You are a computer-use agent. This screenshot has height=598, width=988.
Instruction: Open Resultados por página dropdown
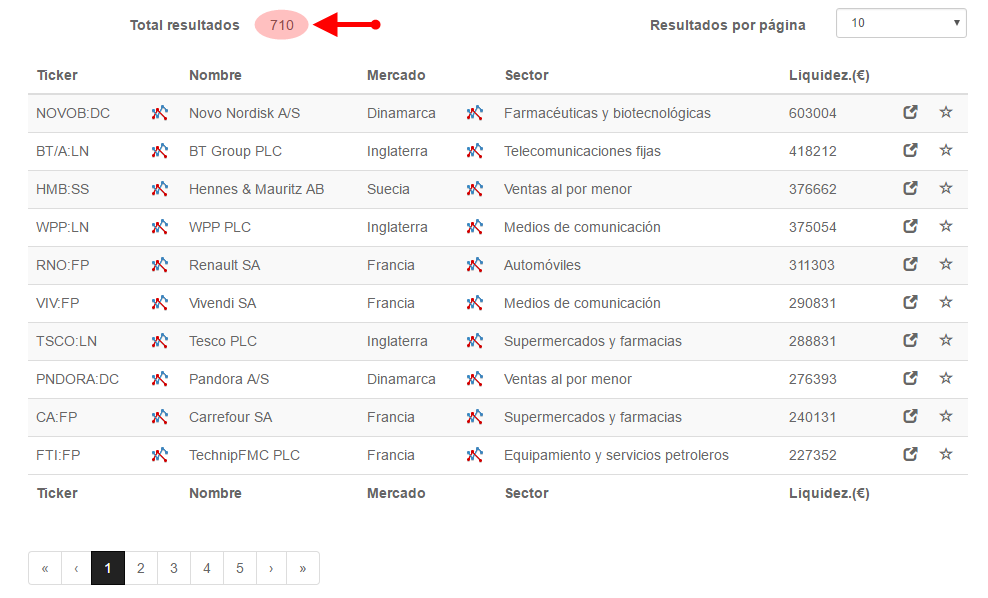(x=901, y=23)
